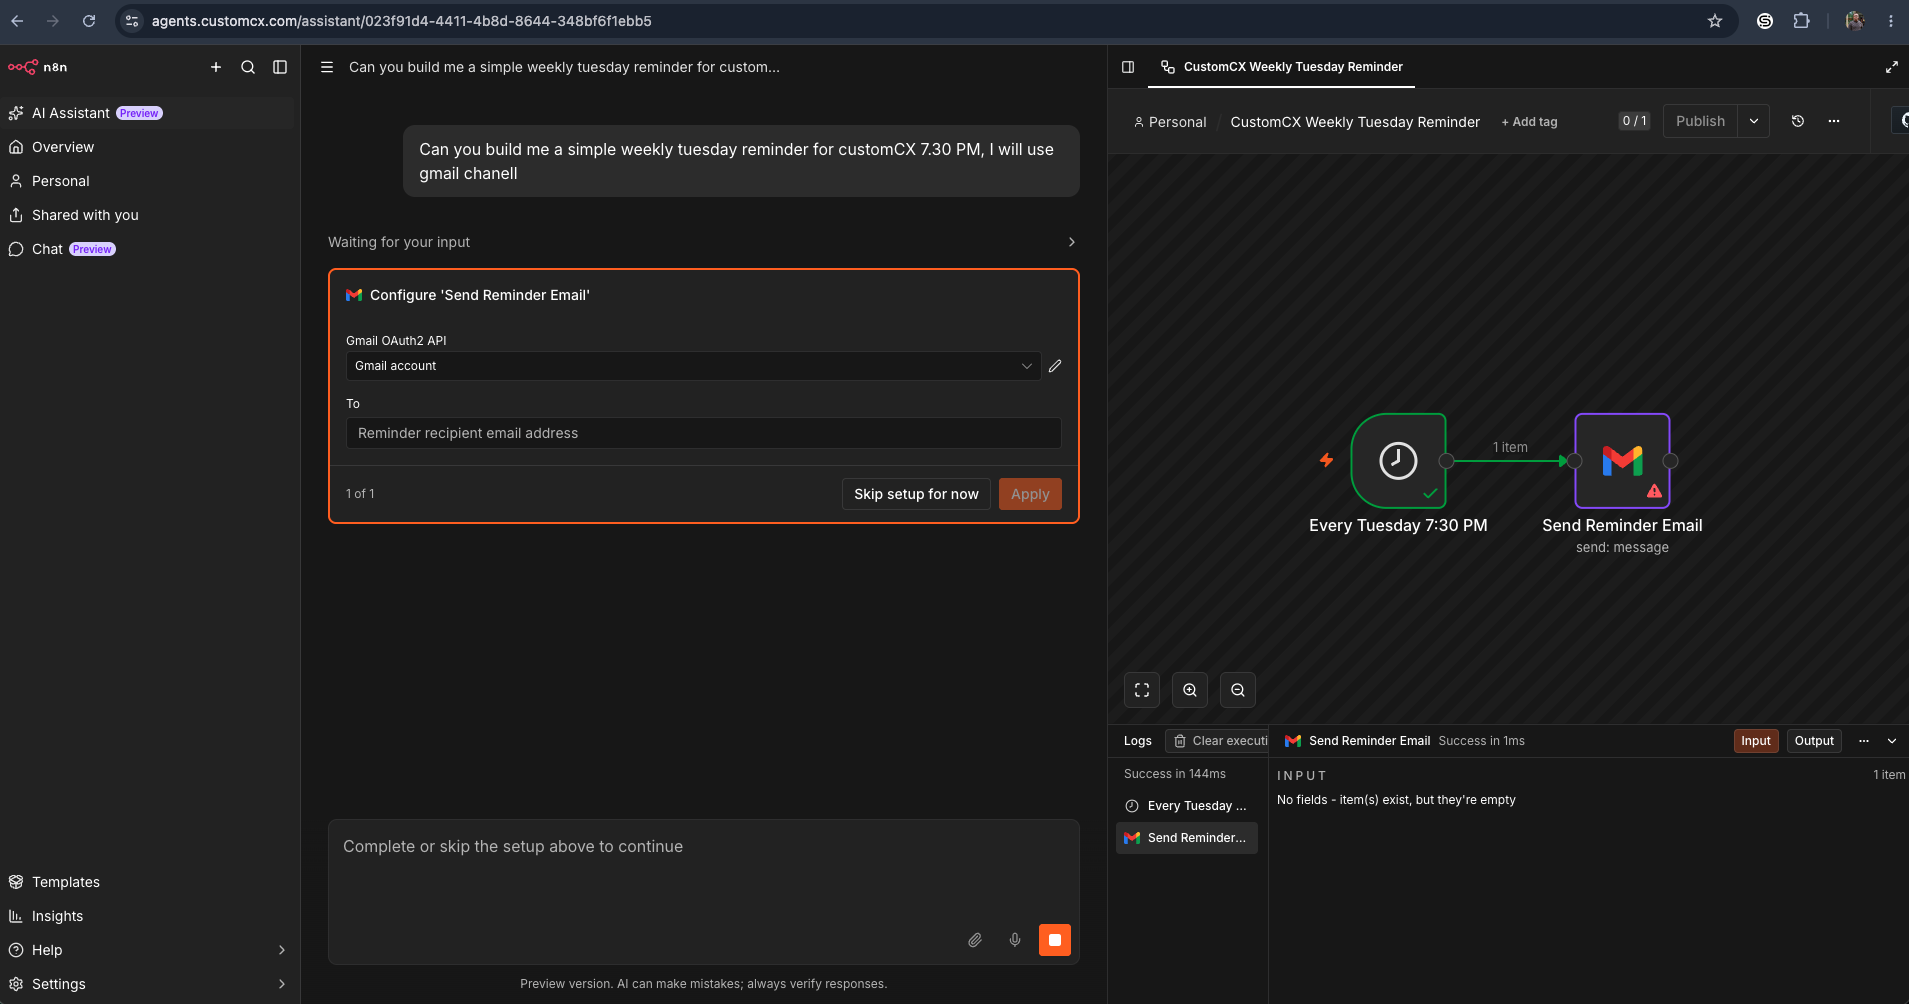Expand workflow panel to fullscreen

coord(1892,67)
